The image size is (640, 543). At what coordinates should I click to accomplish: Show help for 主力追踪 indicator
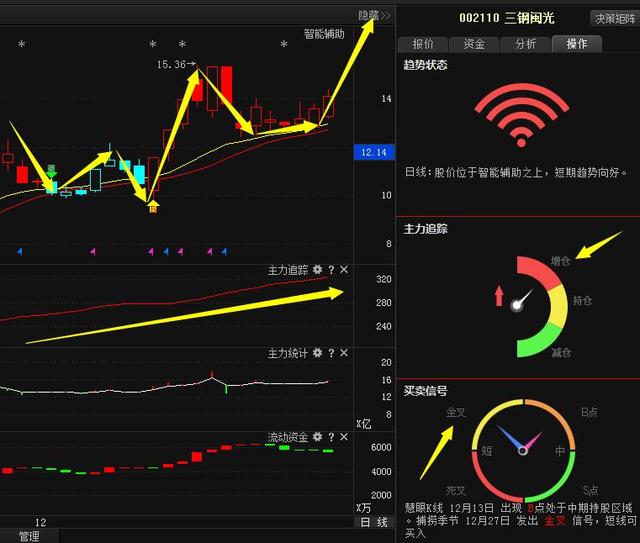331,270
